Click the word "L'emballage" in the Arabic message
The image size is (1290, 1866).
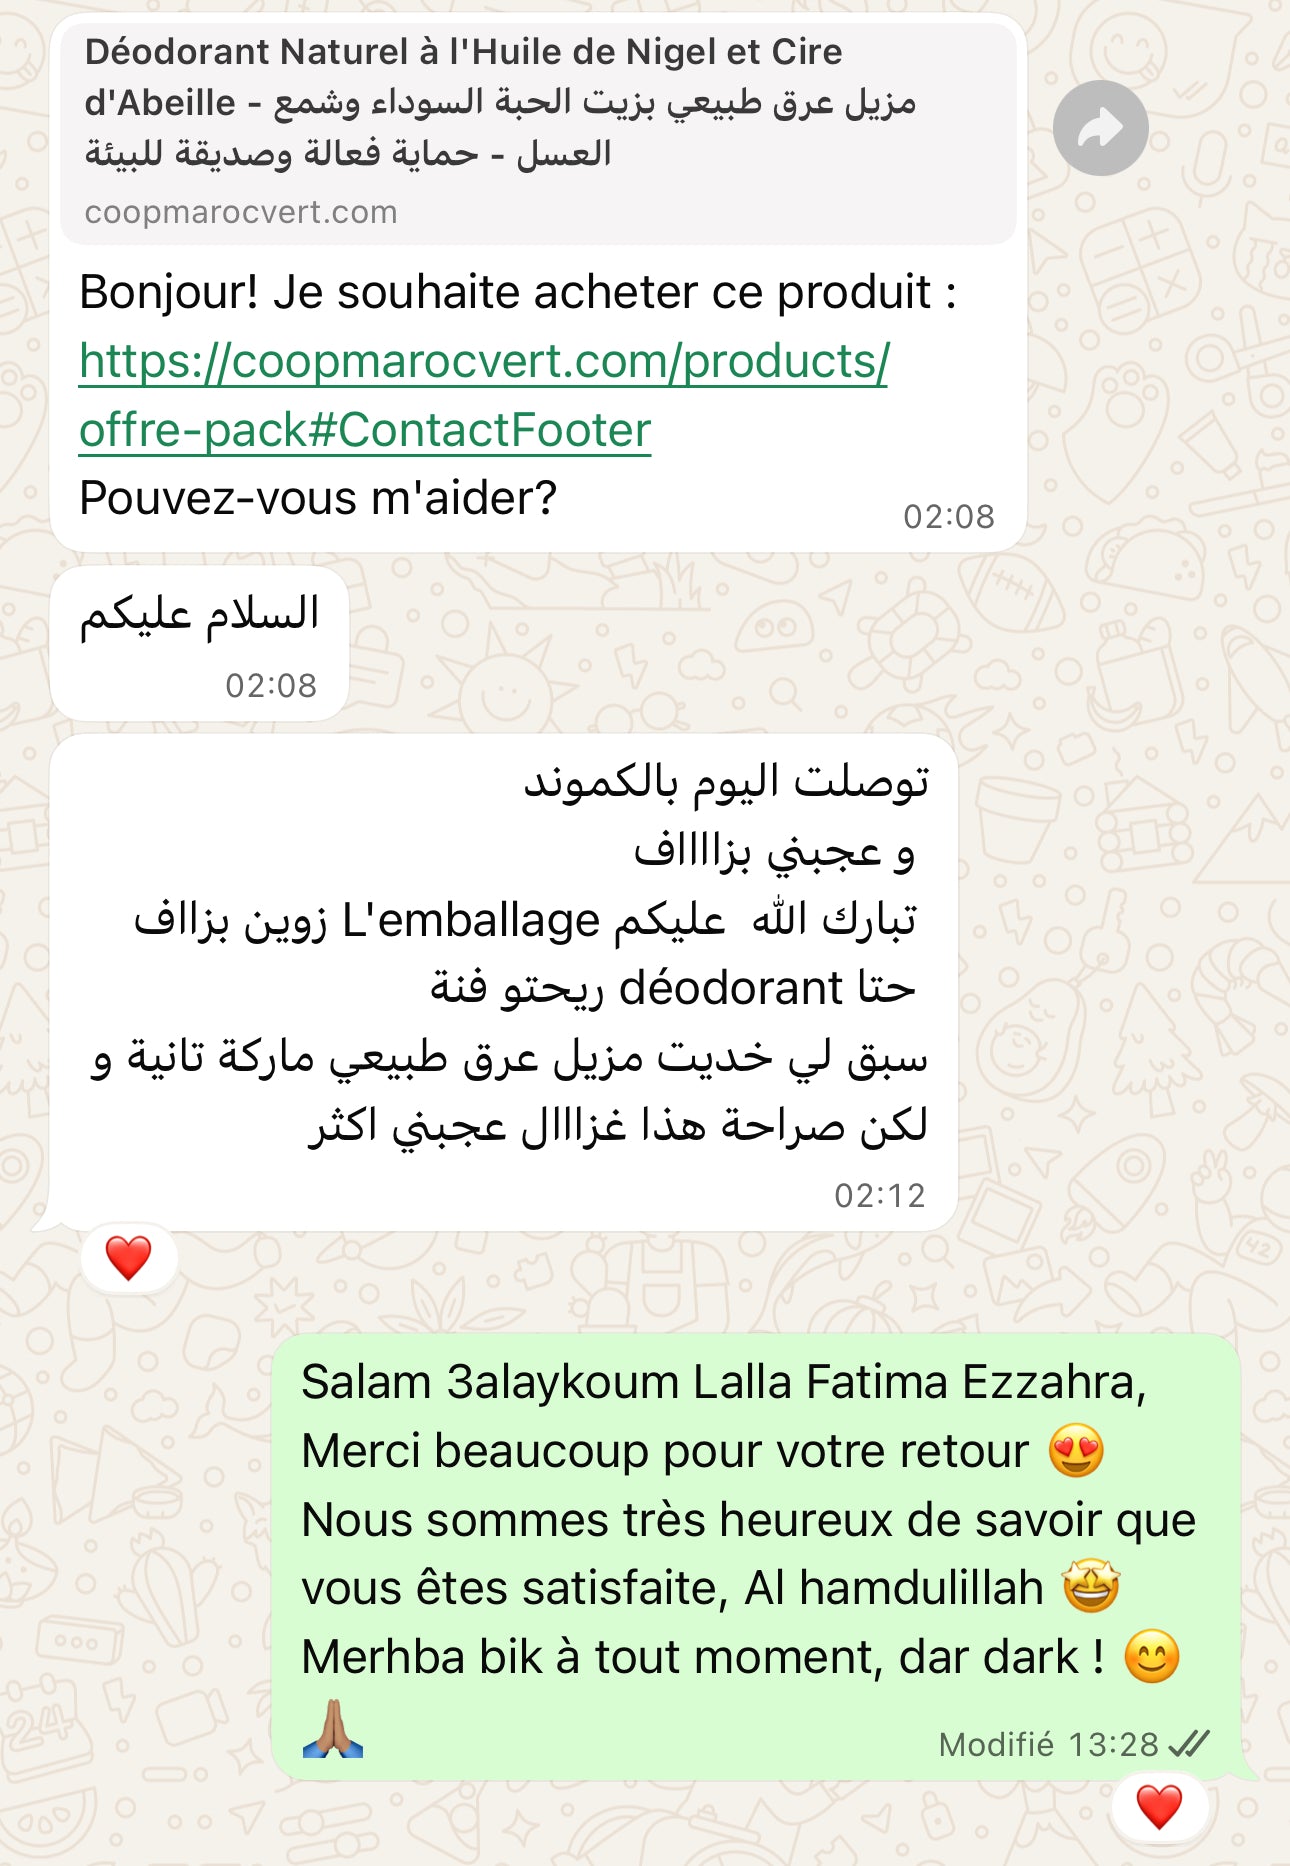[x=470, y=920]
